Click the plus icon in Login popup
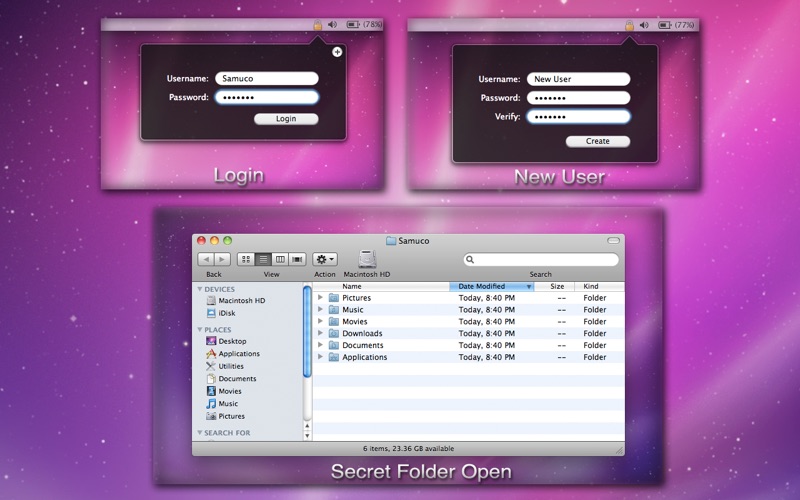 coord(337,52)
